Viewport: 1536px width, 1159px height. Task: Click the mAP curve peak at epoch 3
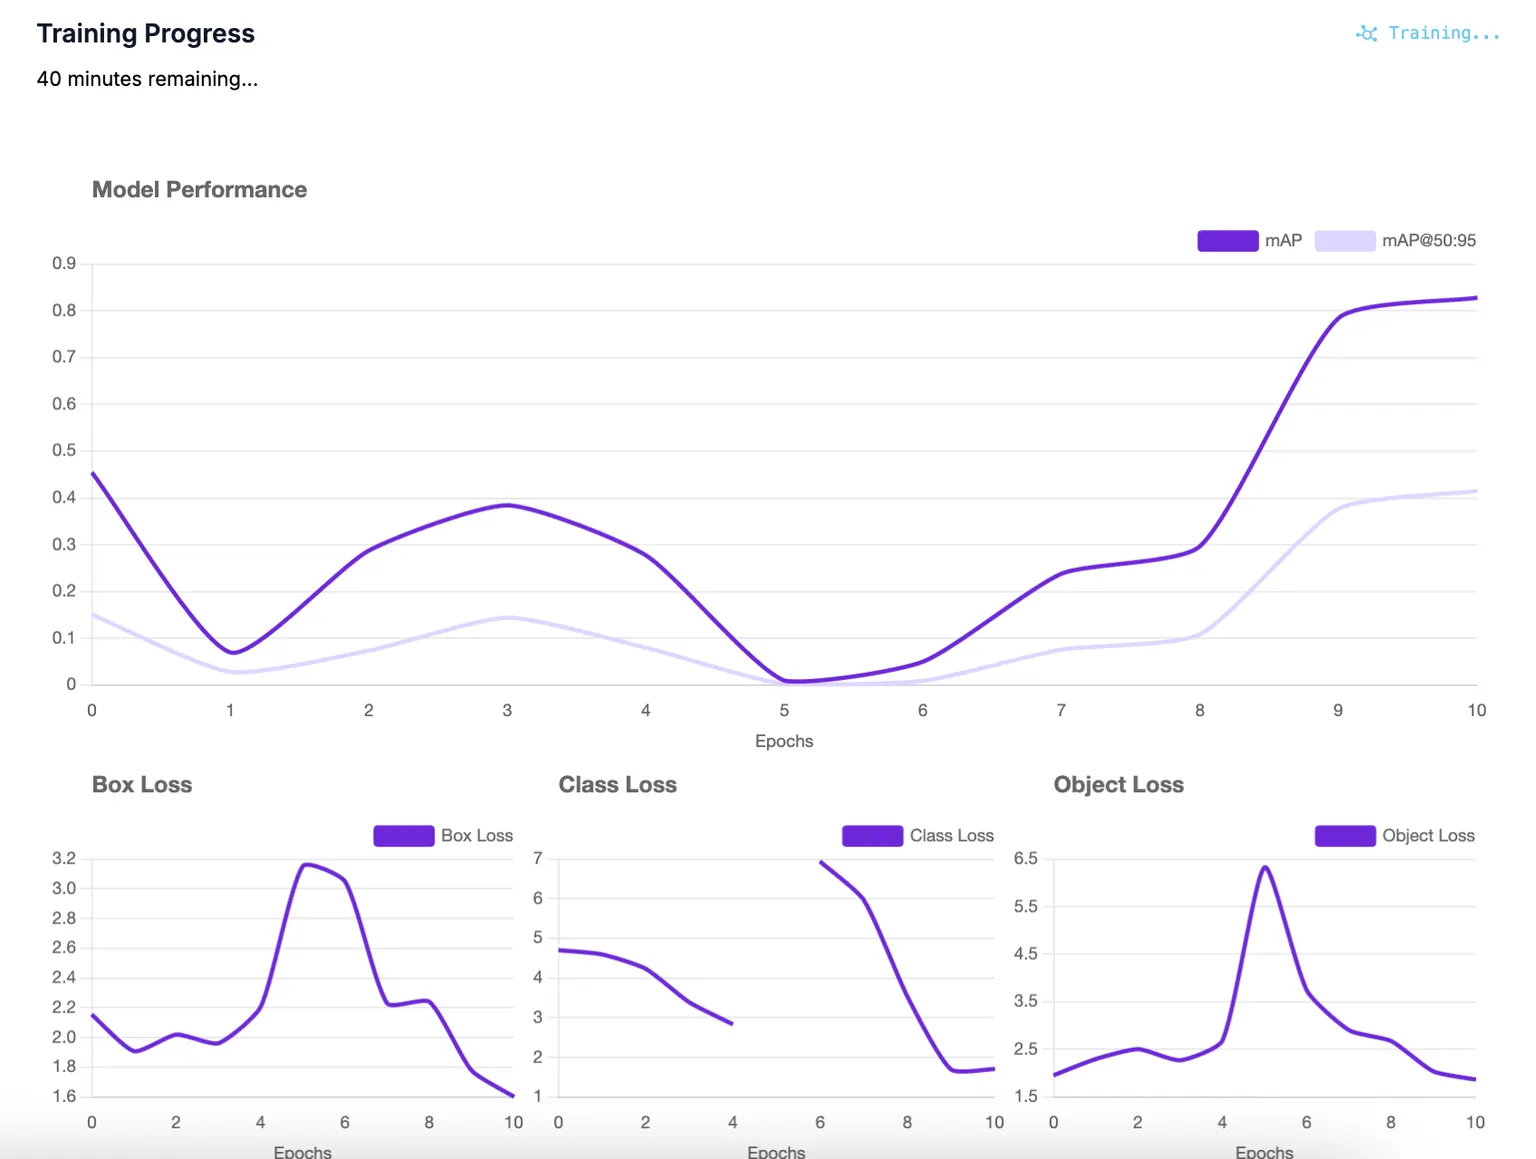[507, 505]
